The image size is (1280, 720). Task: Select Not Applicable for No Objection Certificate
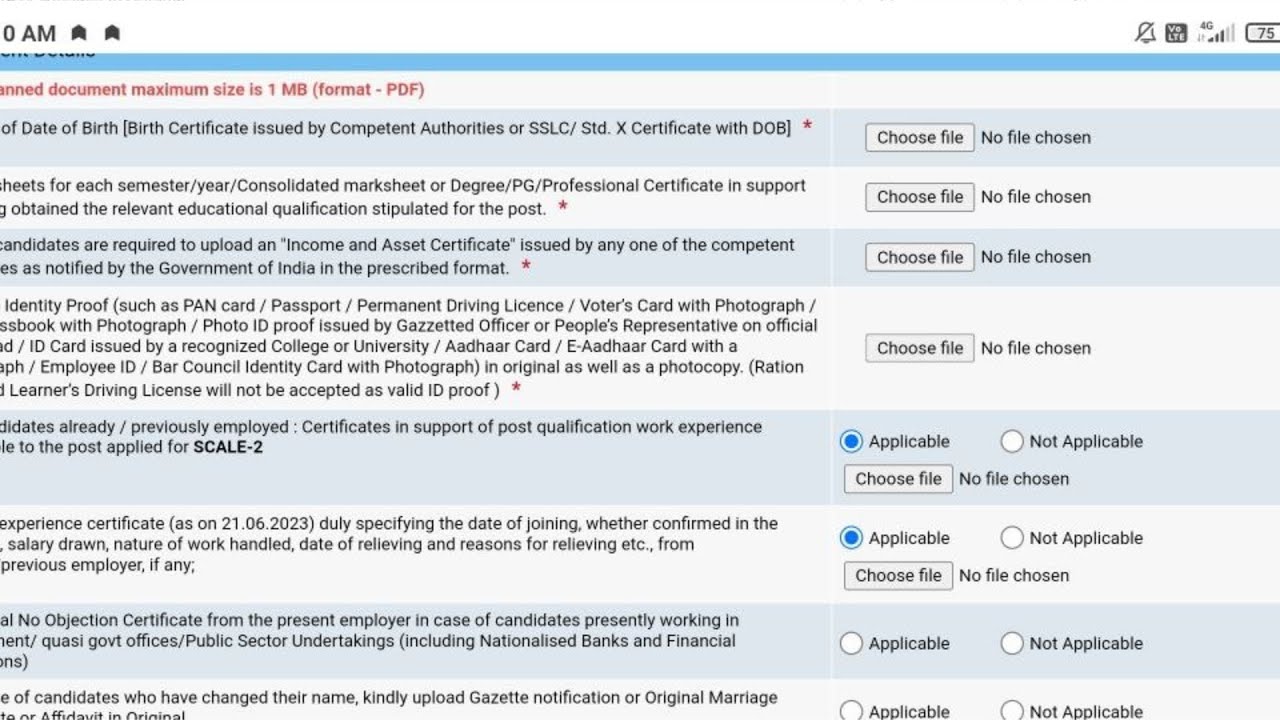tap(1012, 643)
